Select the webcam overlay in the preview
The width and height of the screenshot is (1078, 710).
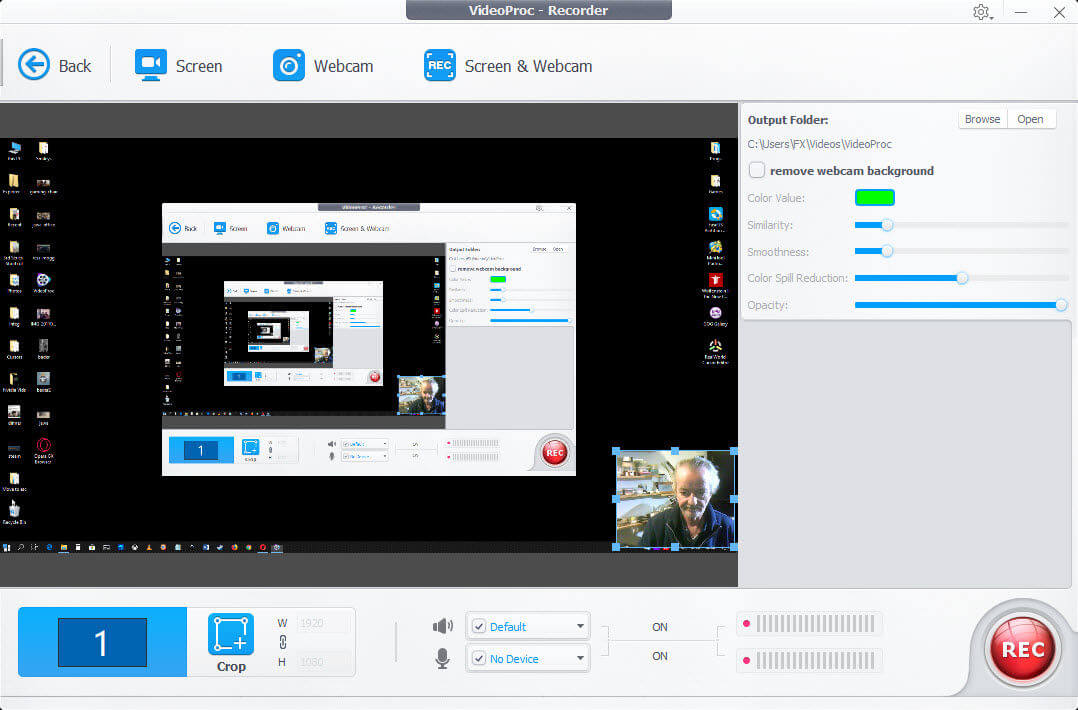[x=674, y=499]
